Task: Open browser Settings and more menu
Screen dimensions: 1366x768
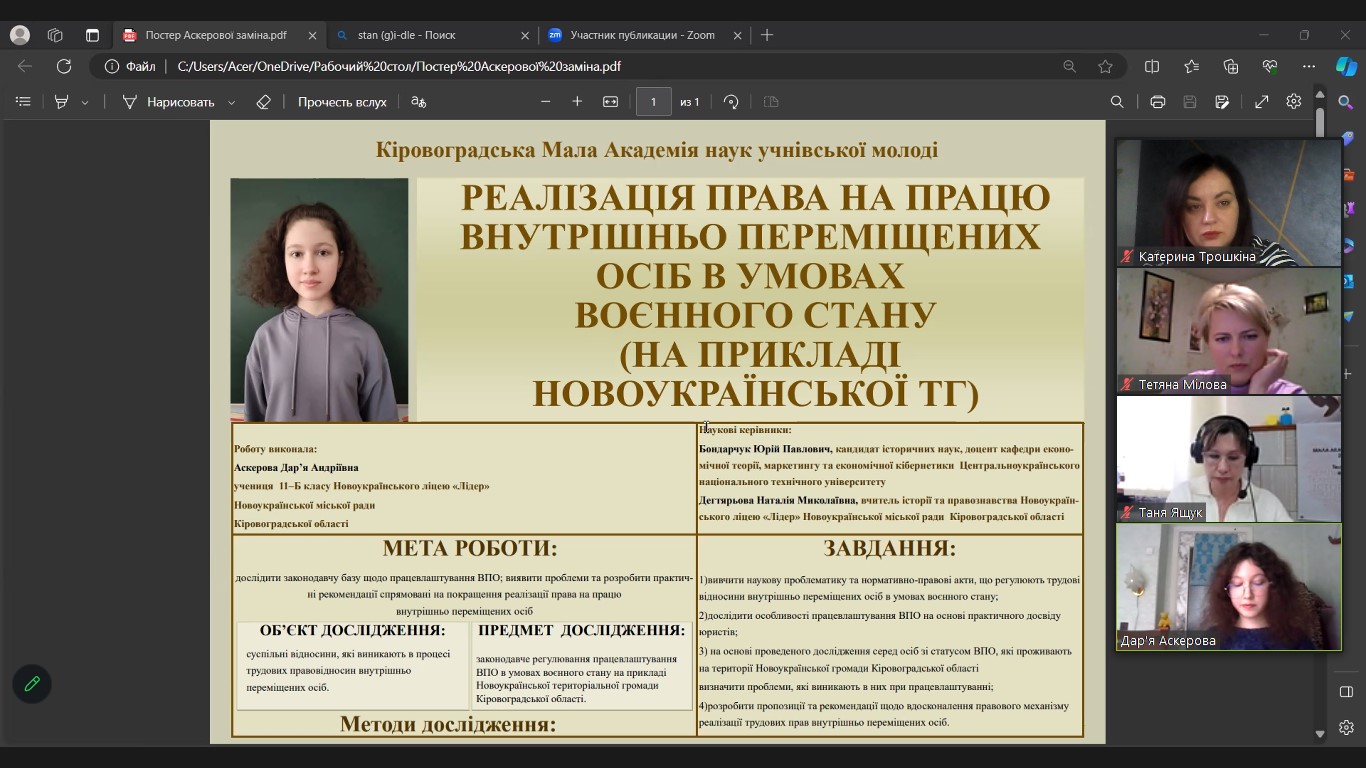Action: (1308, 66)
